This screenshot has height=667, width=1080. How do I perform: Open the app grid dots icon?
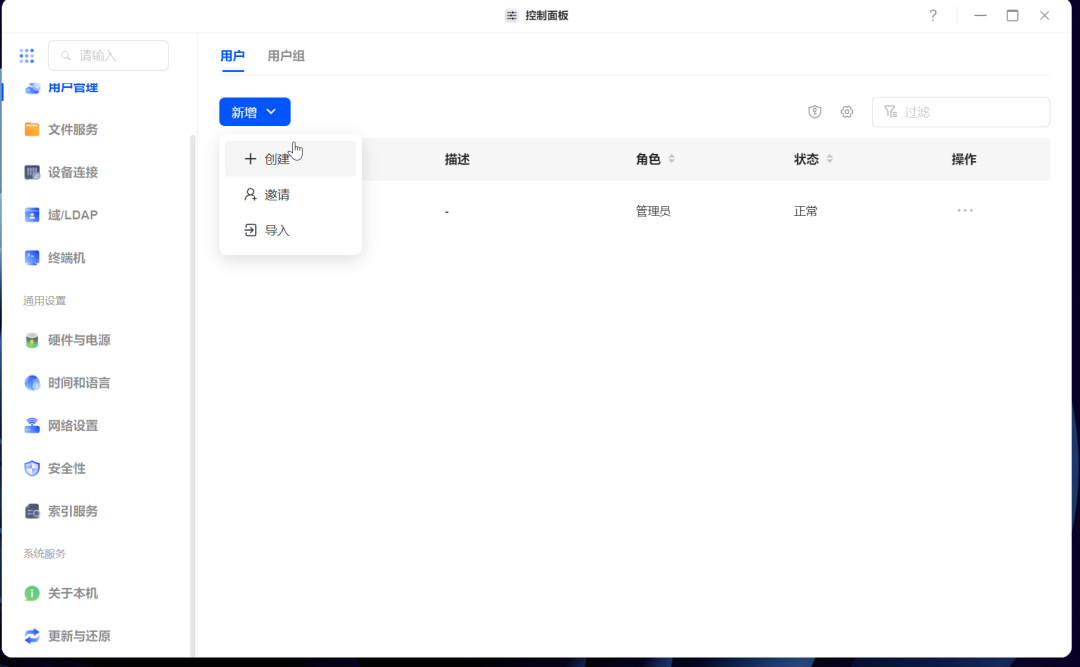pyautogui.click(x=27, y=56)
